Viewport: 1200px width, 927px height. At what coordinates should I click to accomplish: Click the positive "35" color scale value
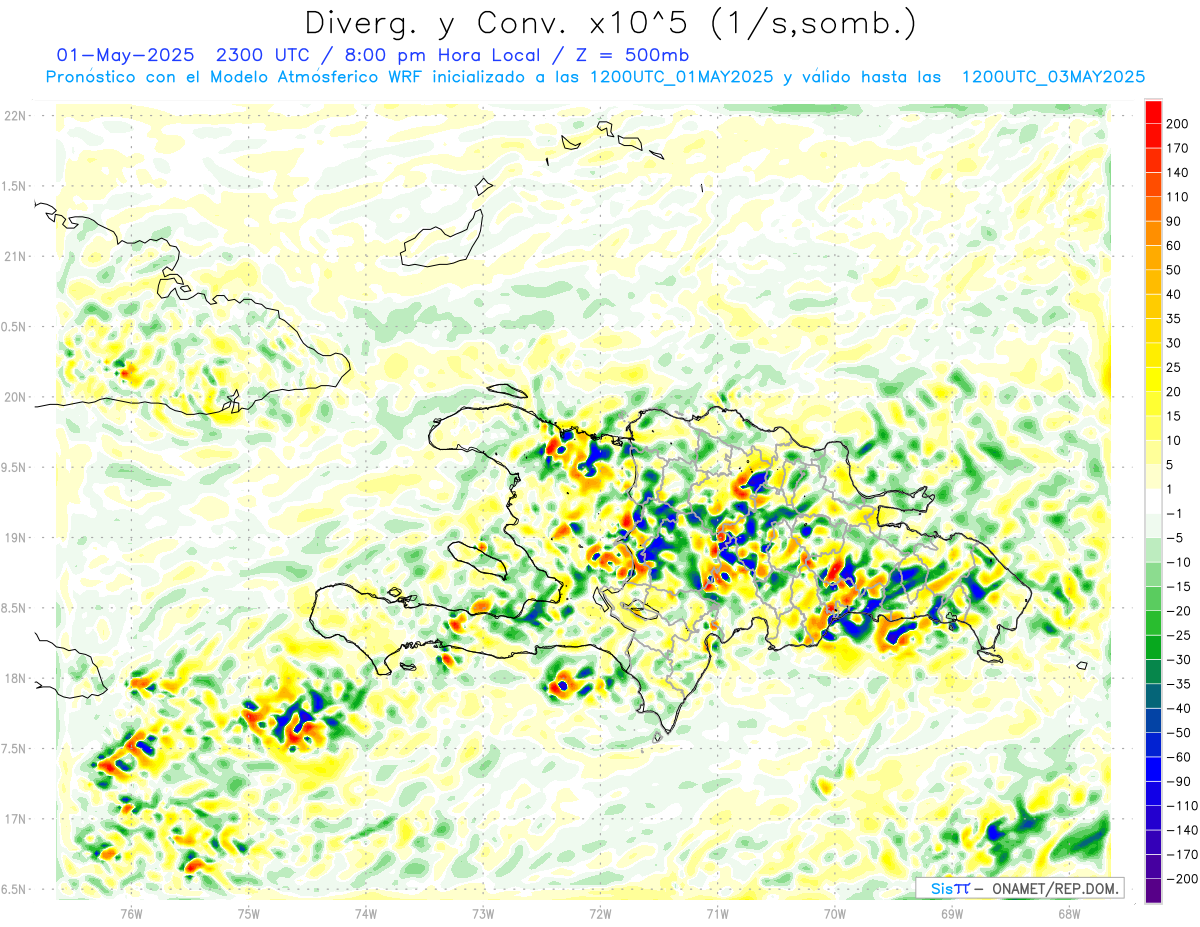pos(1174,319)
